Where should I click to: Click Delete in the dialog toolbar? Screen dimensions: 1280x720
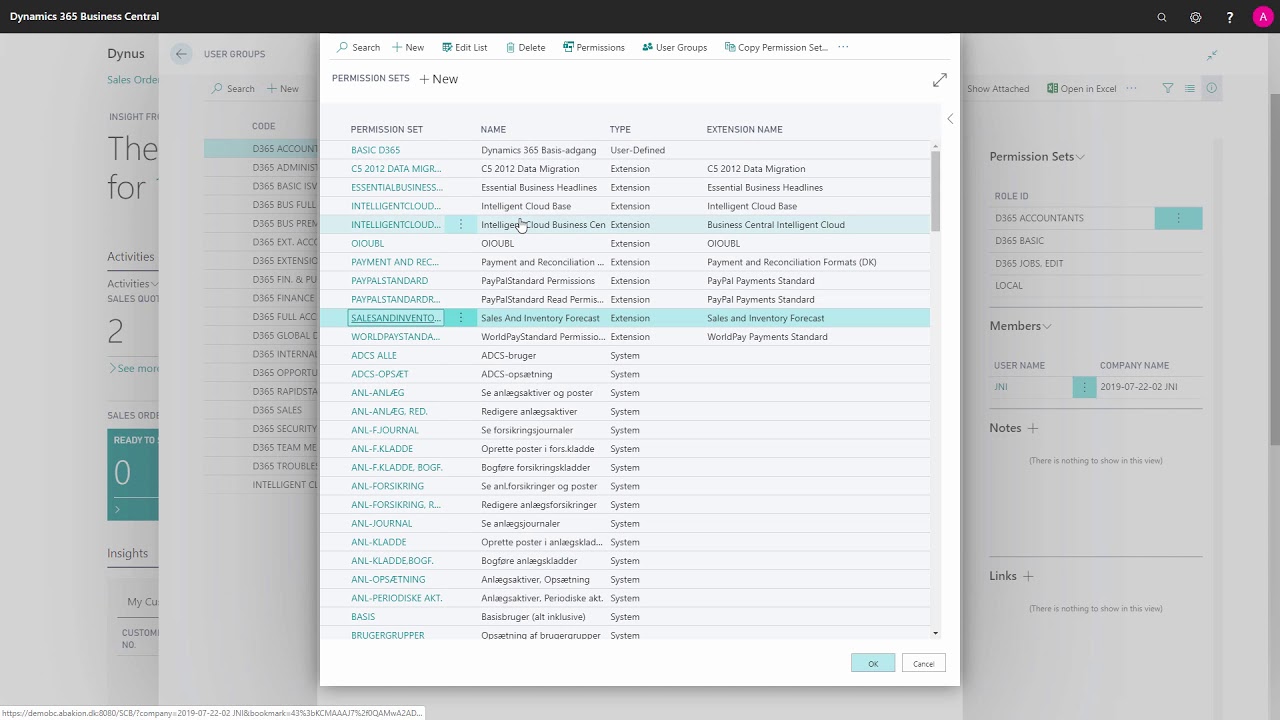(525, 47)
